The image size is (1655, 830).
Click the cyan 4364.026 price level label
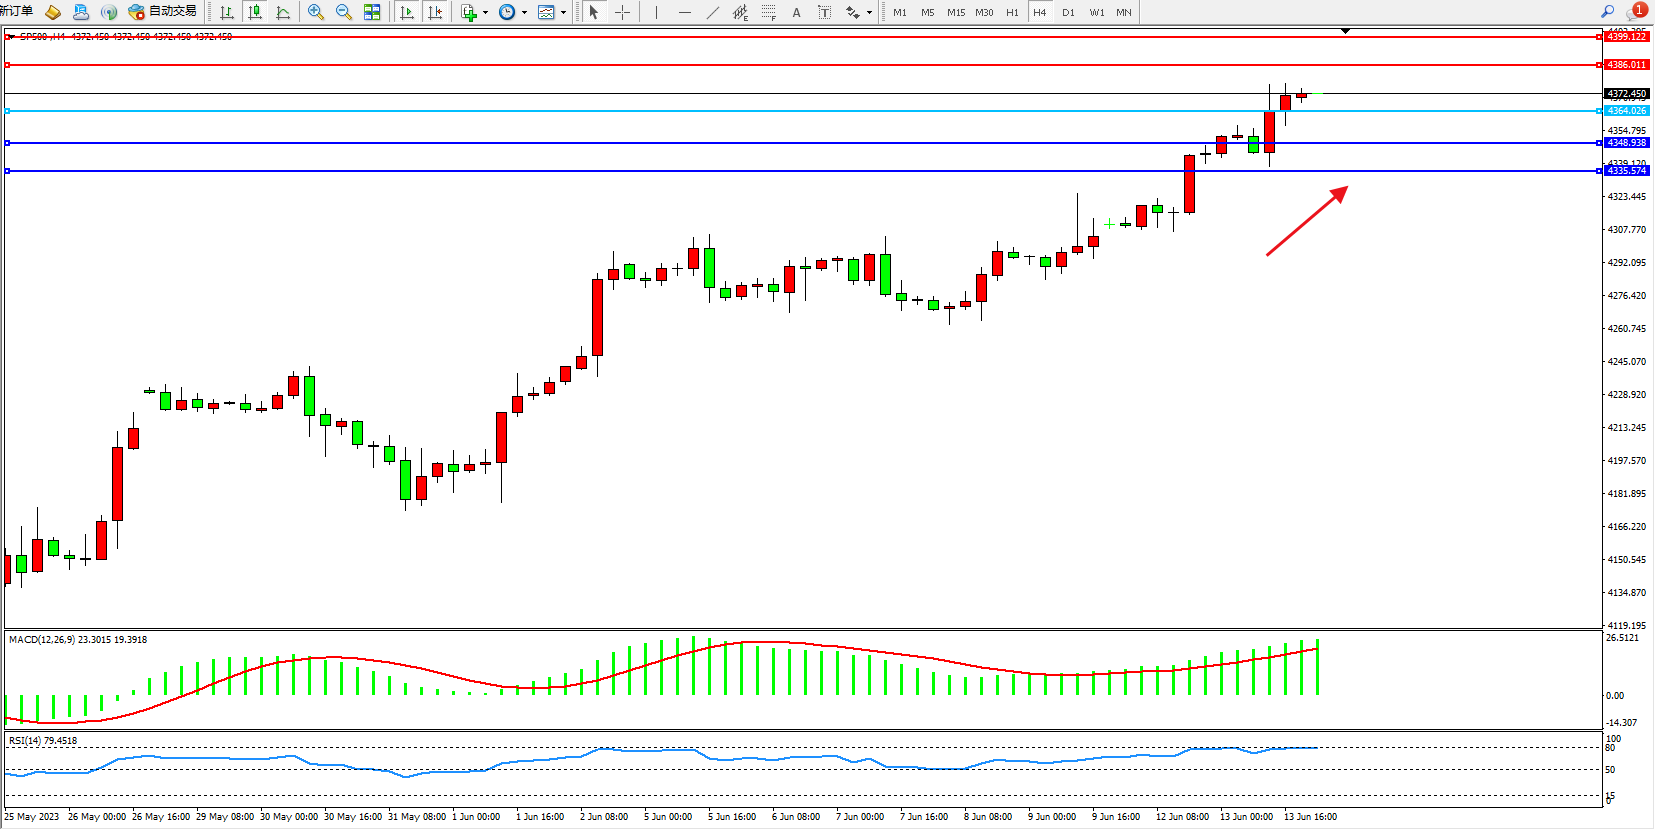pos(1626,111)
